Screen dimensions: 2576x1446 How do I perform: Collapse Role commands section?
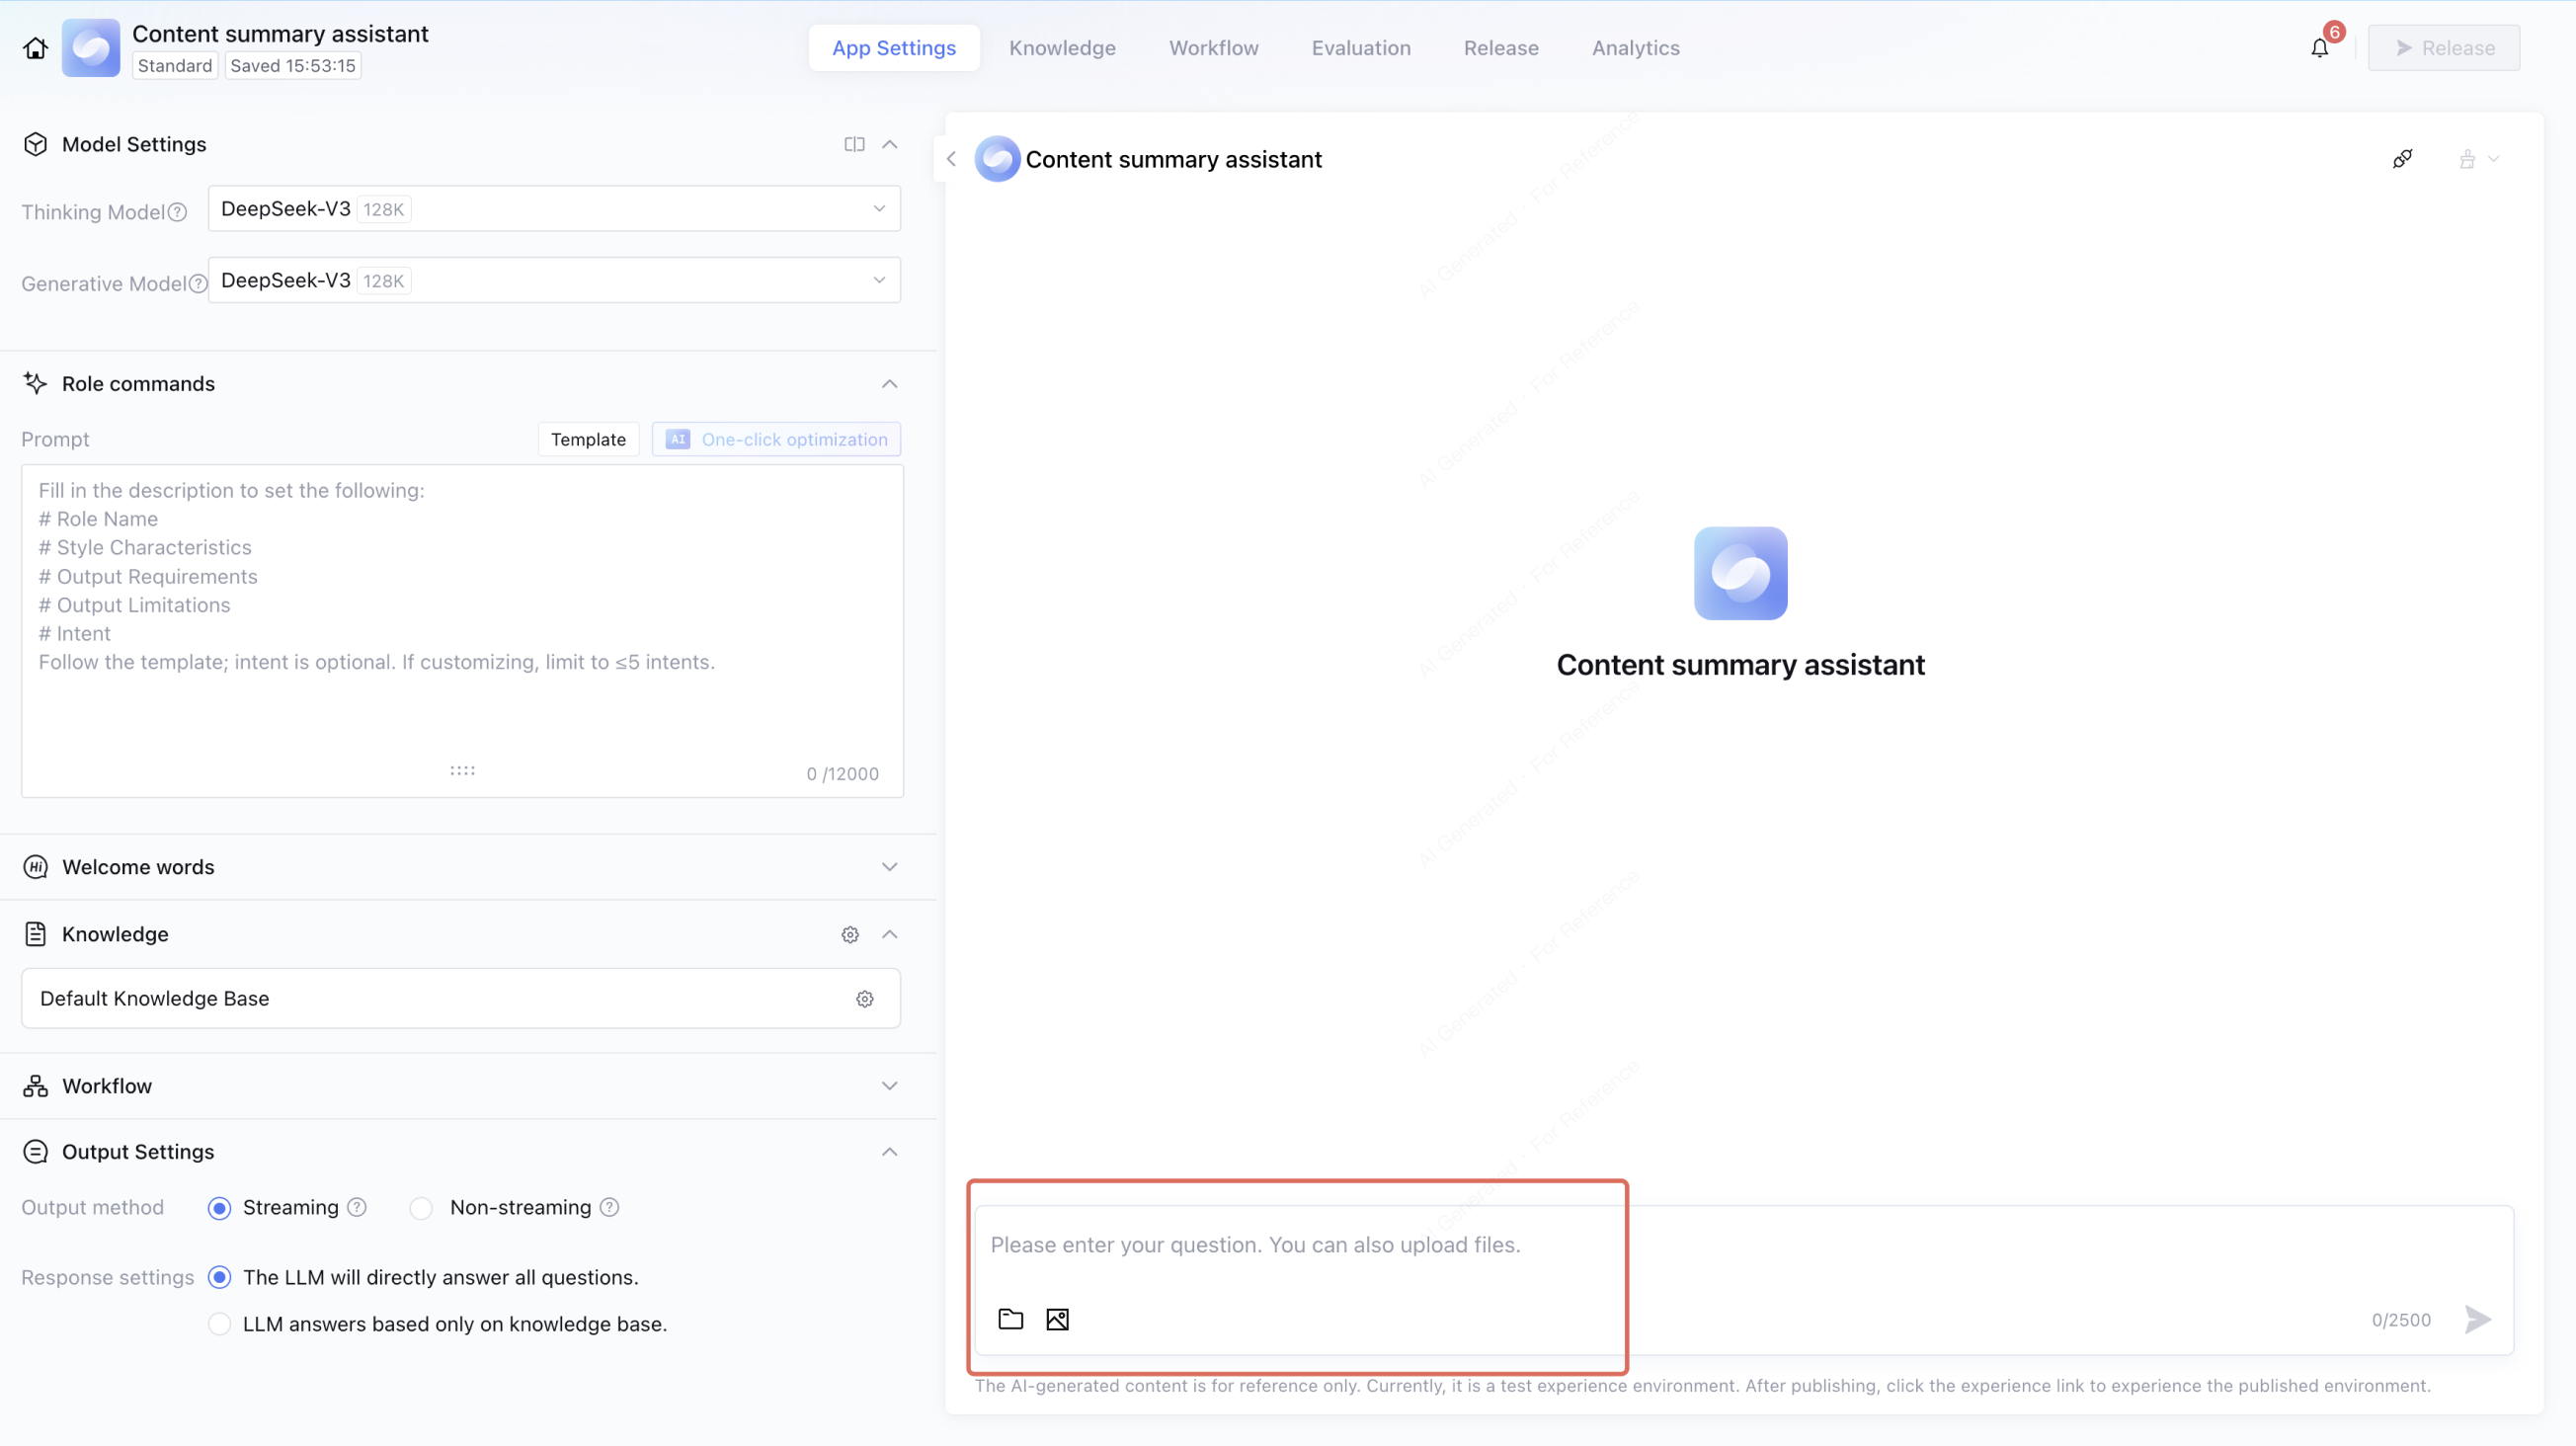[889, 384]
